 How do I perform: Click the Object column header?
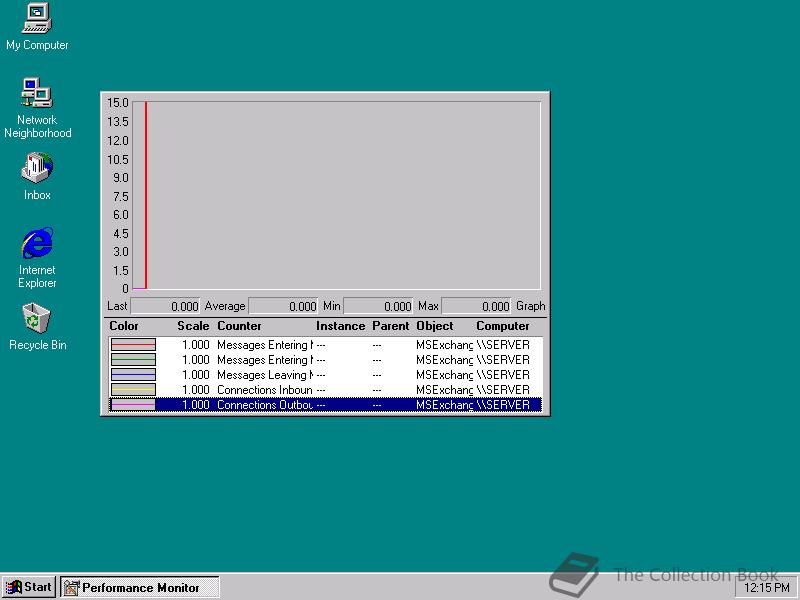tap(435, 326)
